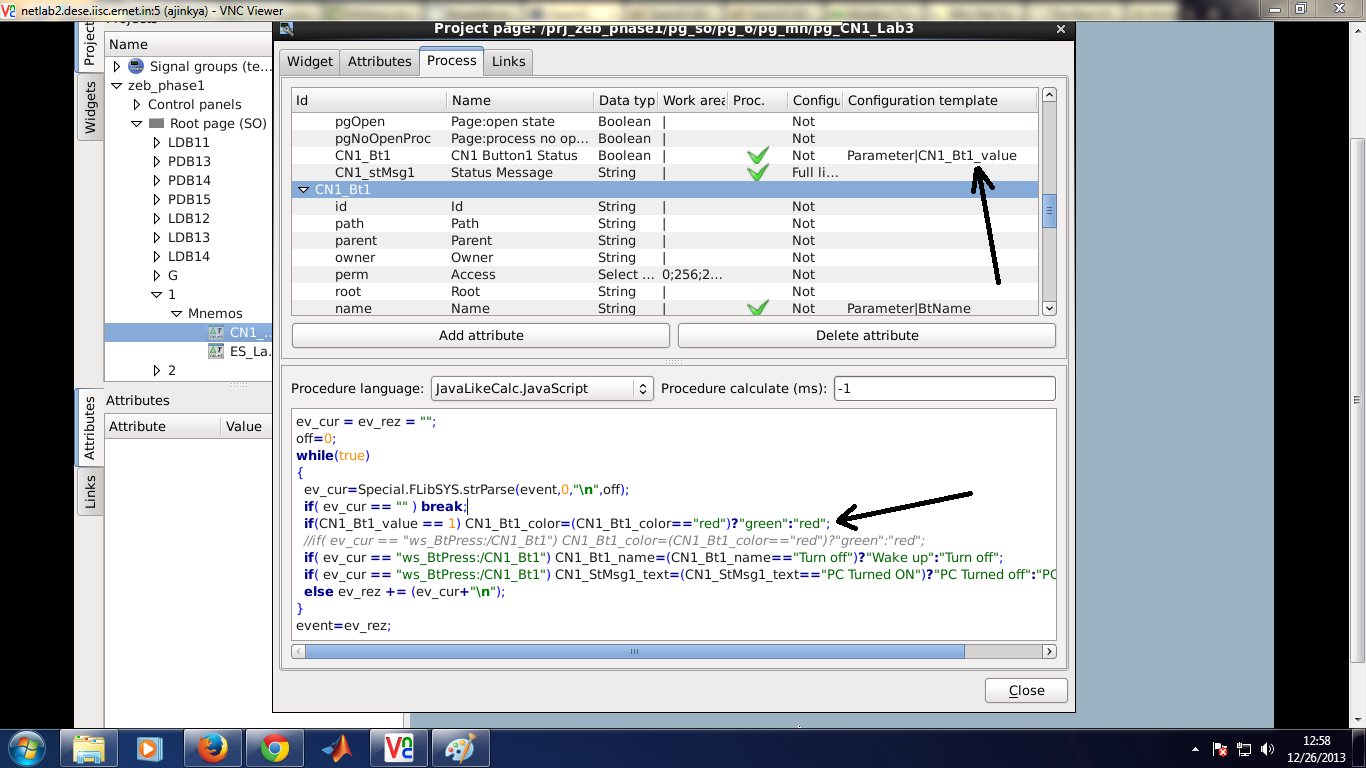Open Paint from the taskbar
Viewport: 1366px width, 768px height.
point(460,747)
